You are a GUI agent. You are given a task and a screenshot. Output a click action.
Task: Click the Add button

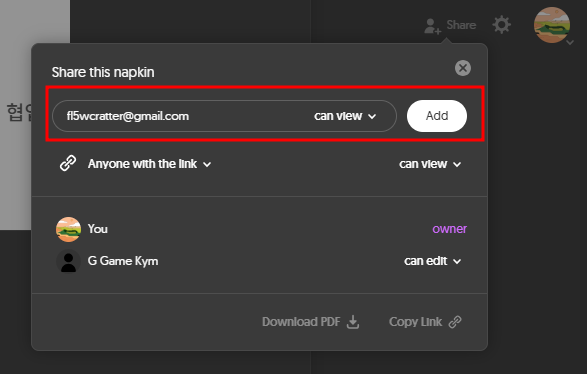point(437,116)
